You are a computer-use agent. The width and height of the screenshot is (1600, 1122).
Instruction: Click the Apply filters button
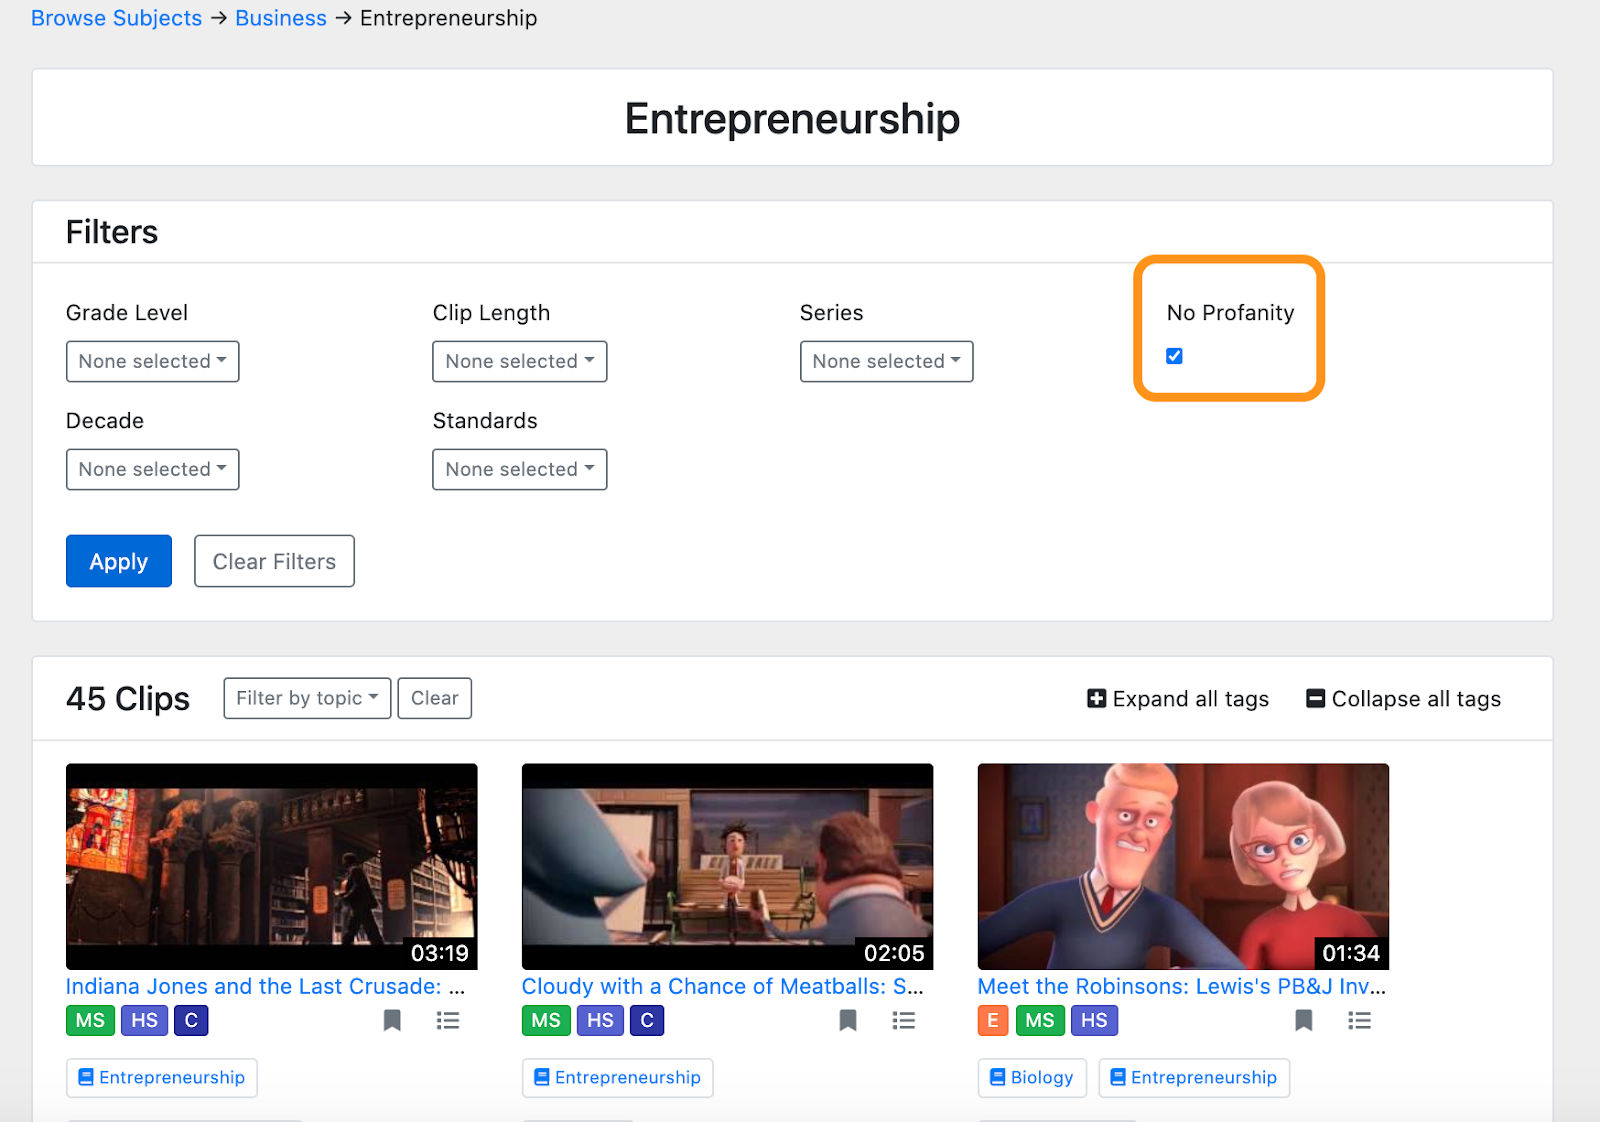(x=119, y=561)
